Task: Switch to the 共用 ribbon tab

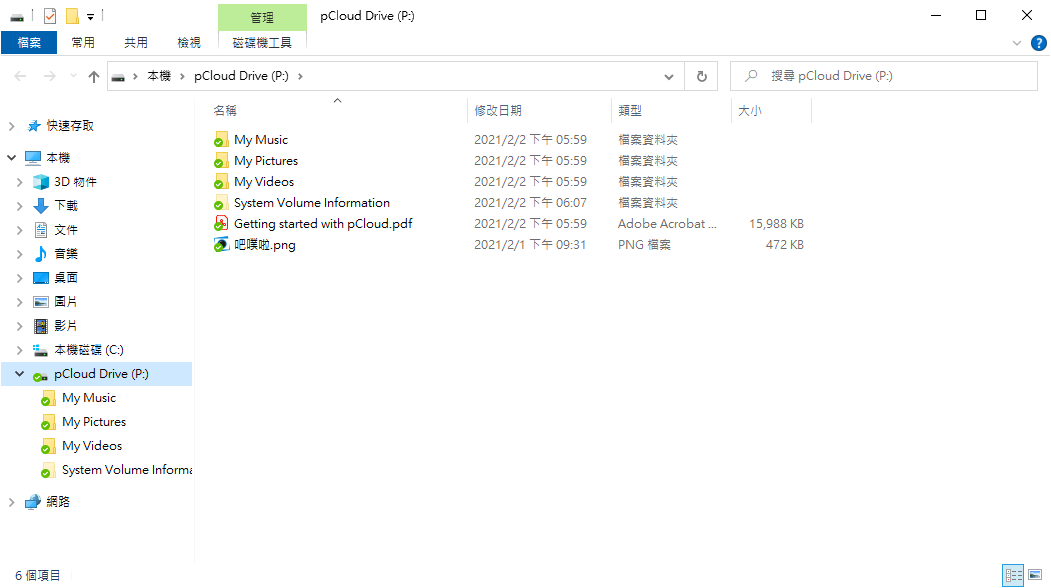Action: [x=136, y=43]
